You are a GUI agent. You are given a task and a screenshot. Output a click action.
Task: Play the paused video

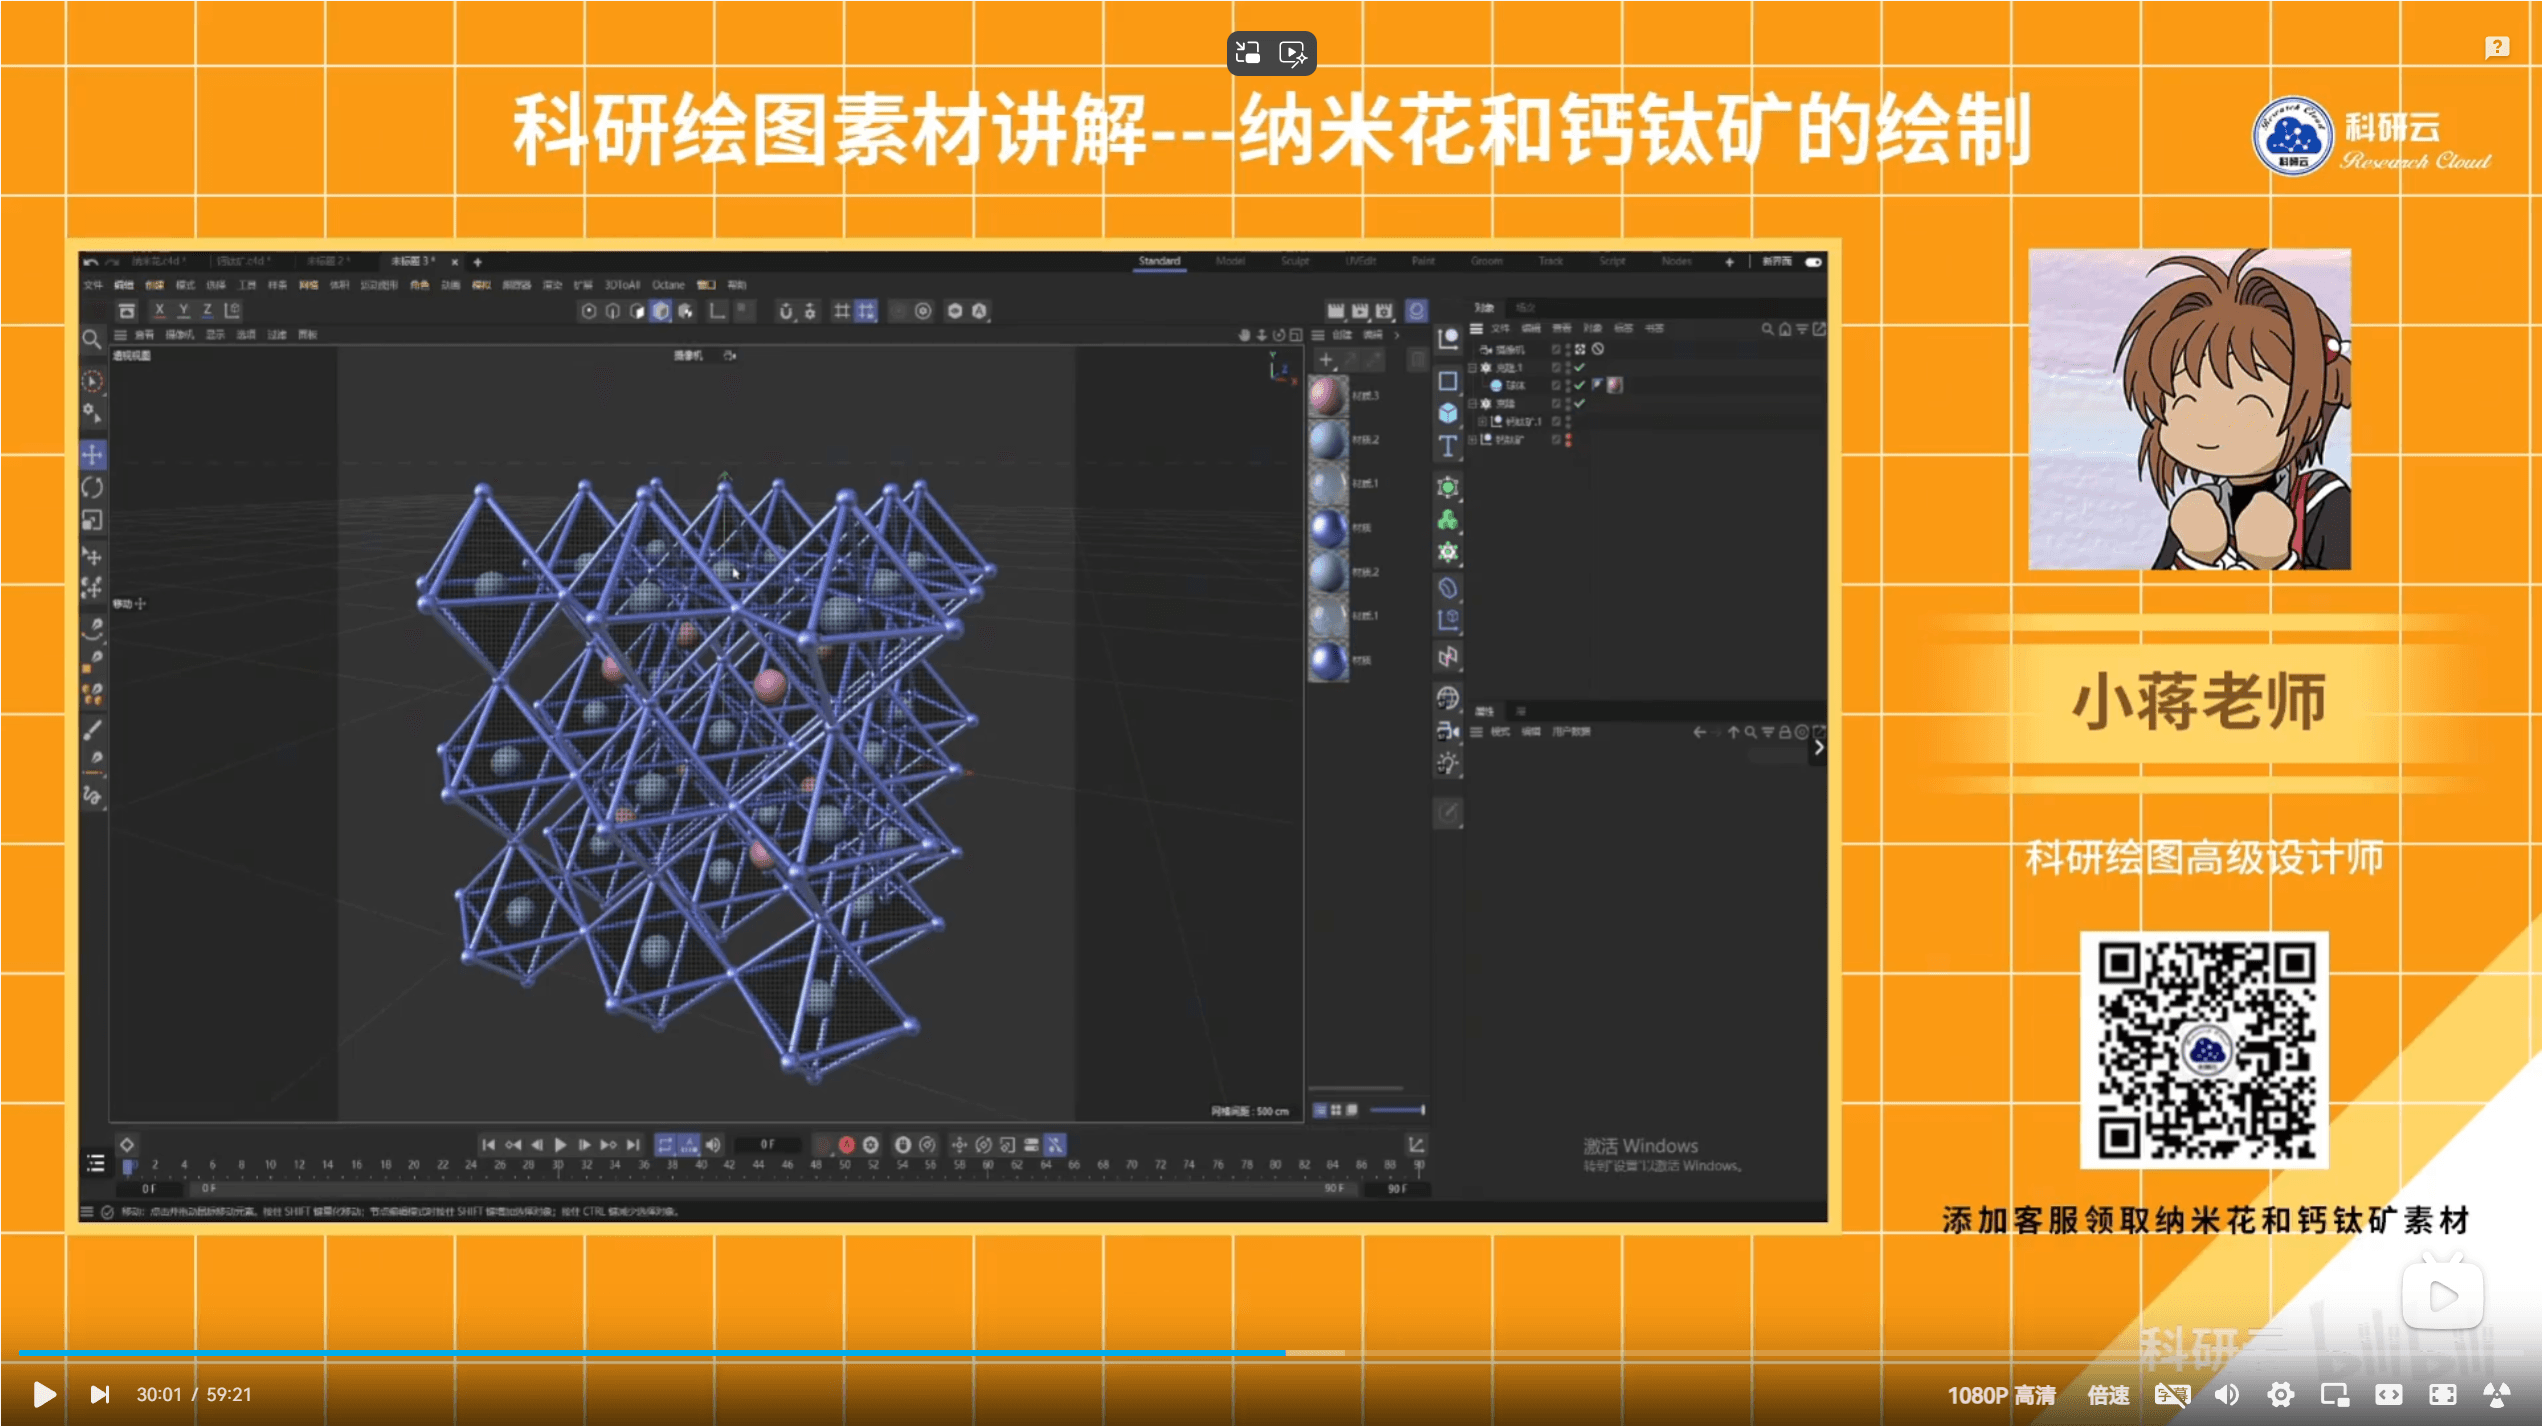pos(44,1394)
